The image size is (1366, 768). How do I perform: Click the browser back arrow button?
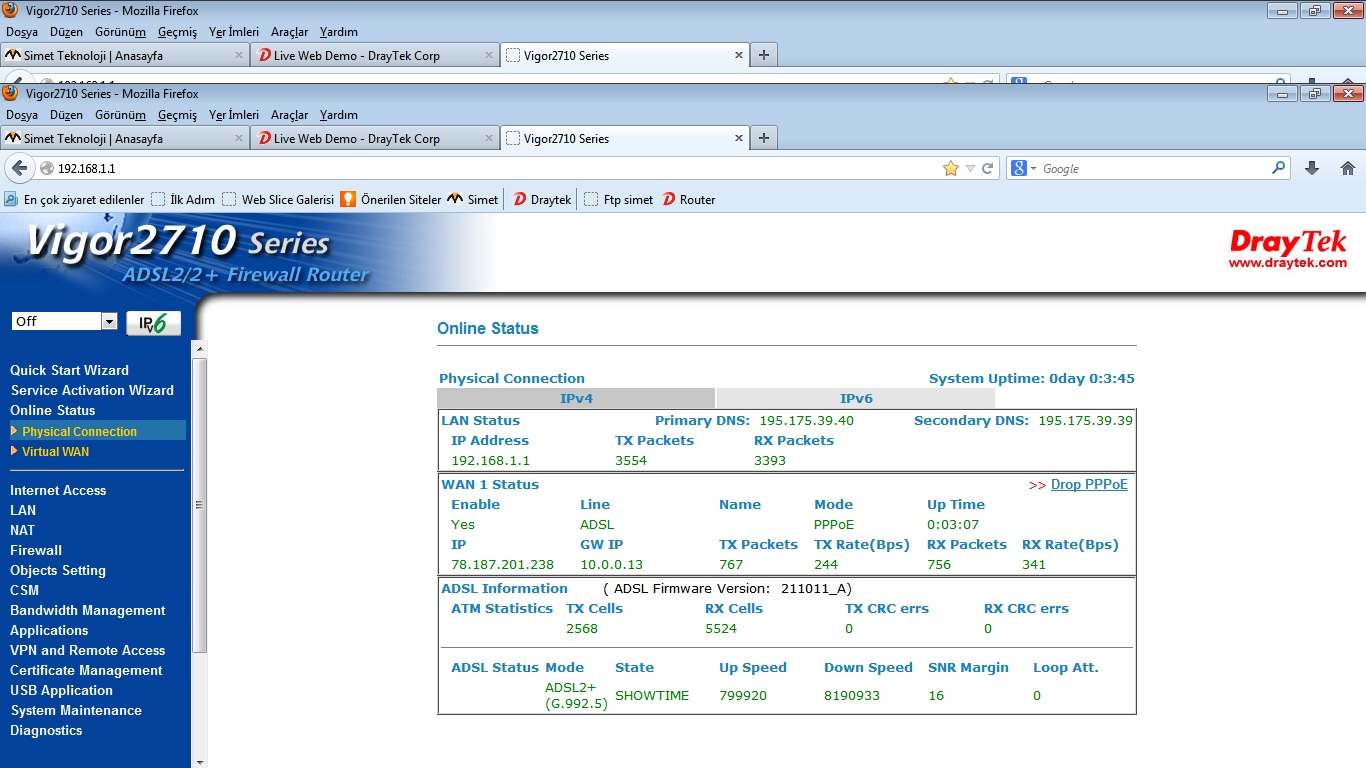pos(19,169)
